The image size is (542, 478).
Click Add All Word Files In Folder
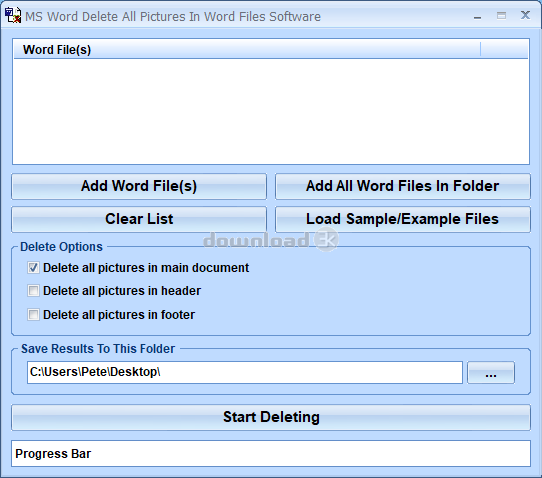(x=403, y=186)
